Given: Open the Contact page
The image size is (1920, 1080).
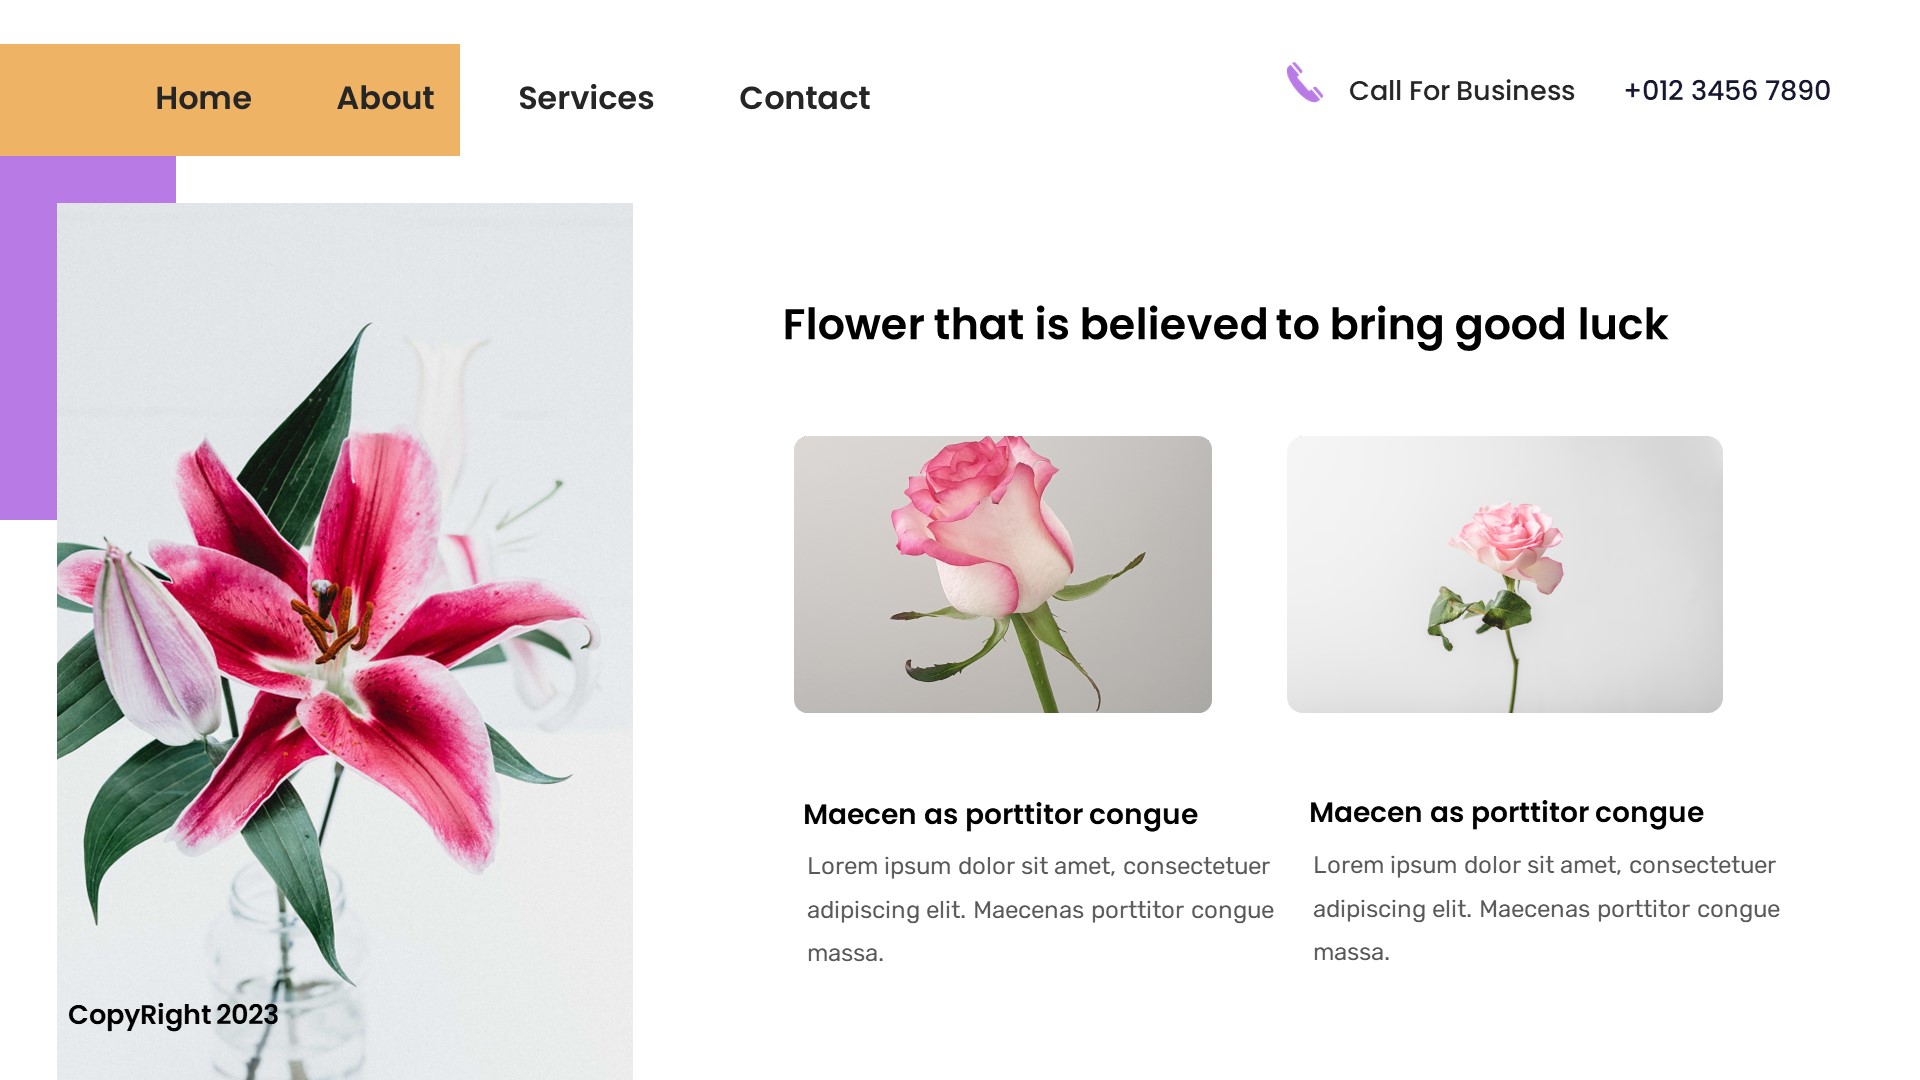Looking at the screenshot, I should pos(804,98).
